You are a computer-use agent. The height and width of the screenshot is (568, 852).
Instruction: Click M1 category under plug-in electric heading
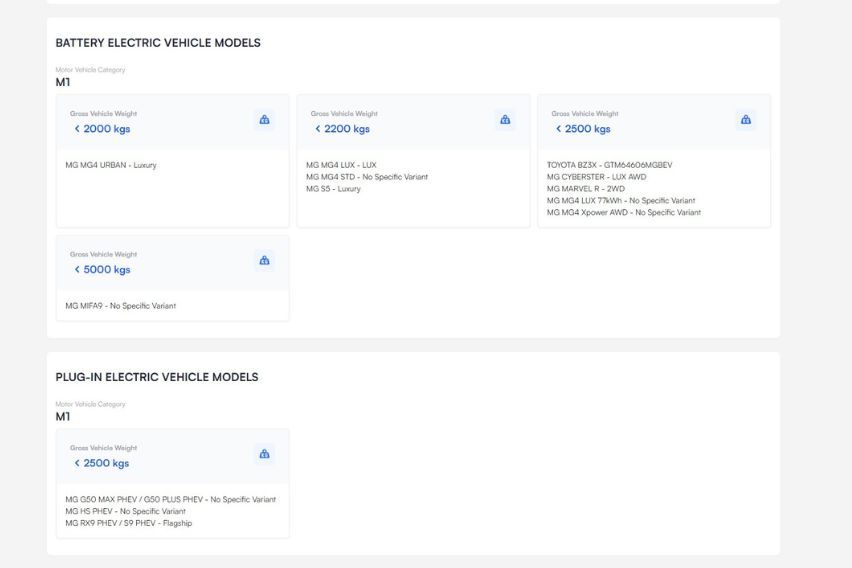point(63,416)
